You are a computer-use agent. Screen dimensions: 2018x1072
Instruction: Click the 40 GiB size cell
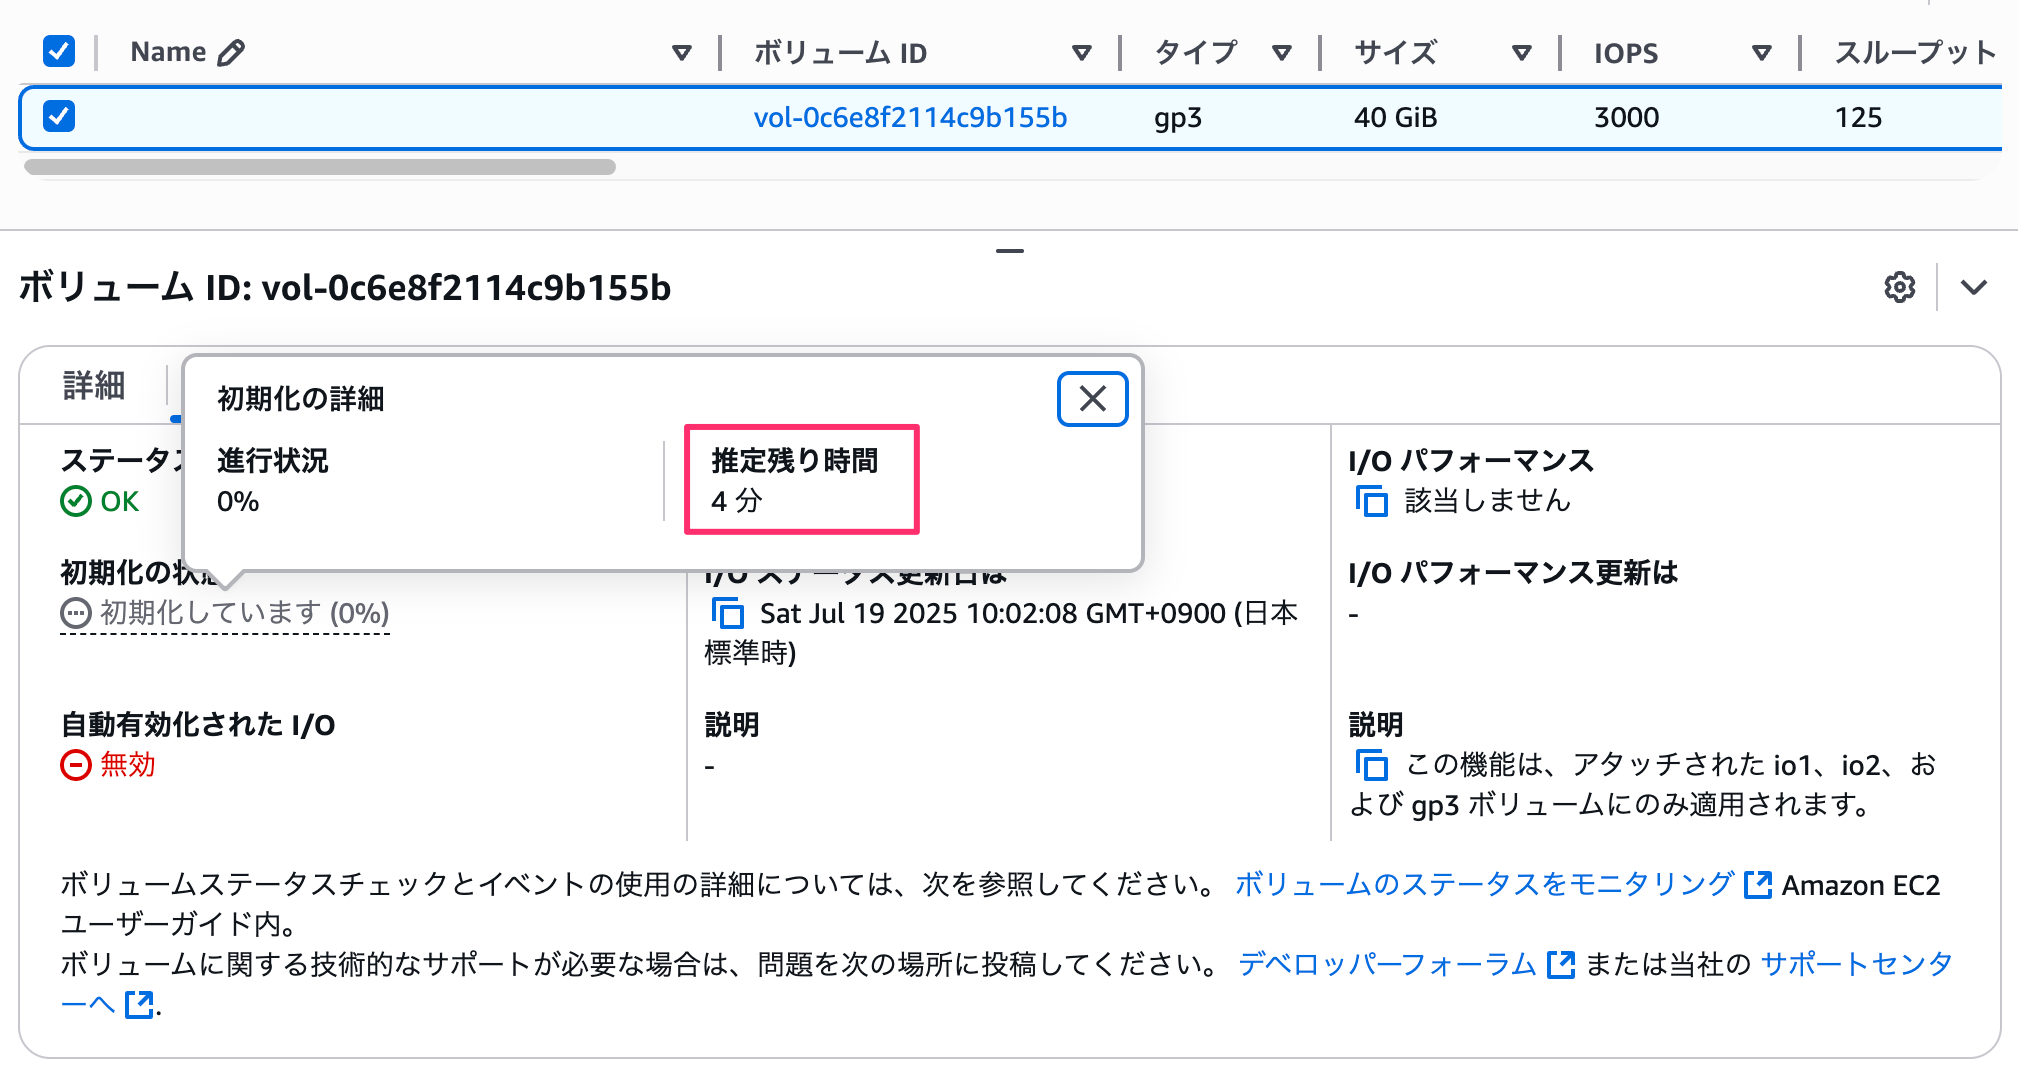(x=1396, y=118)
